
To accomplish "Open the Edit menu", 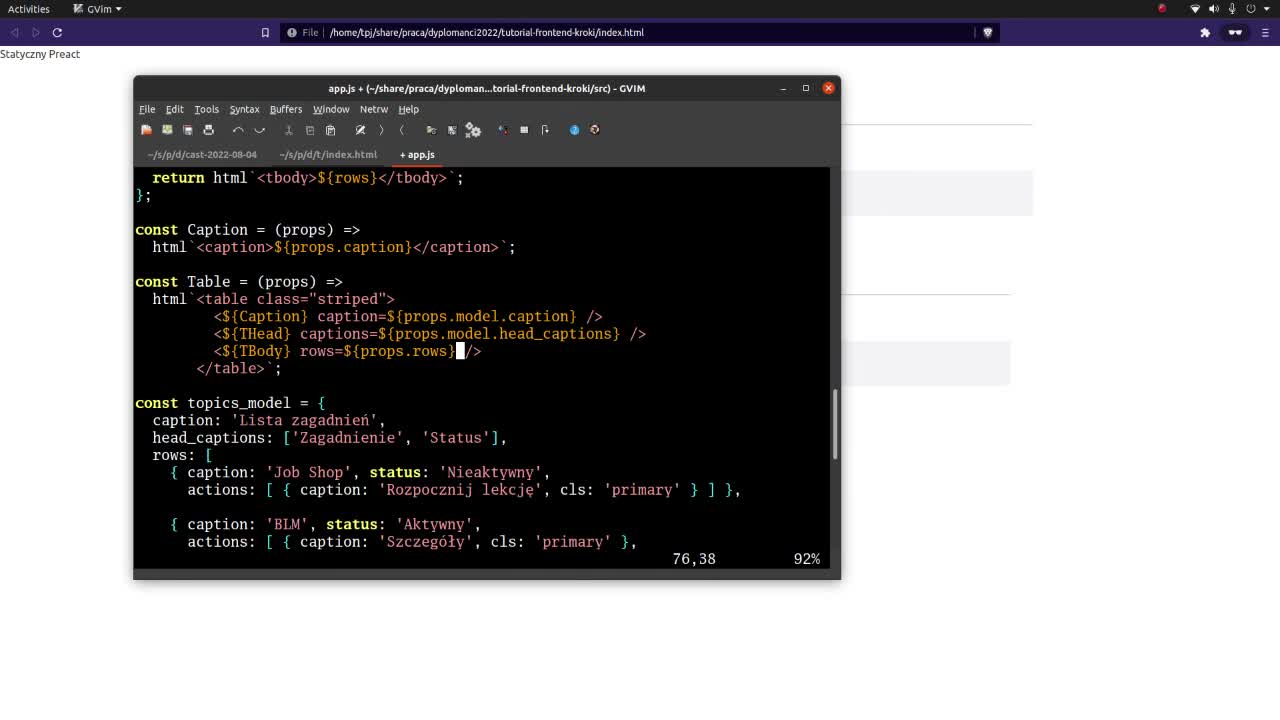I will [x=174, y=109].
